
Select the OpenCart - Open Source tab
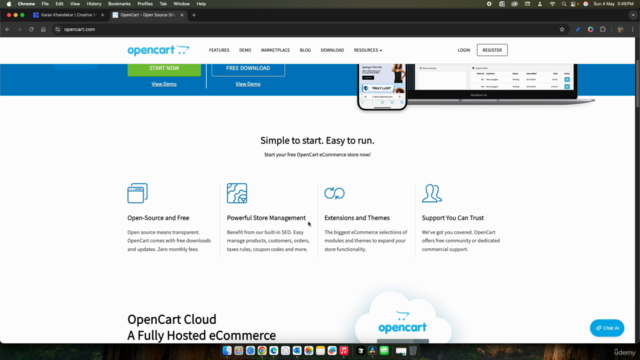[148, 15]
